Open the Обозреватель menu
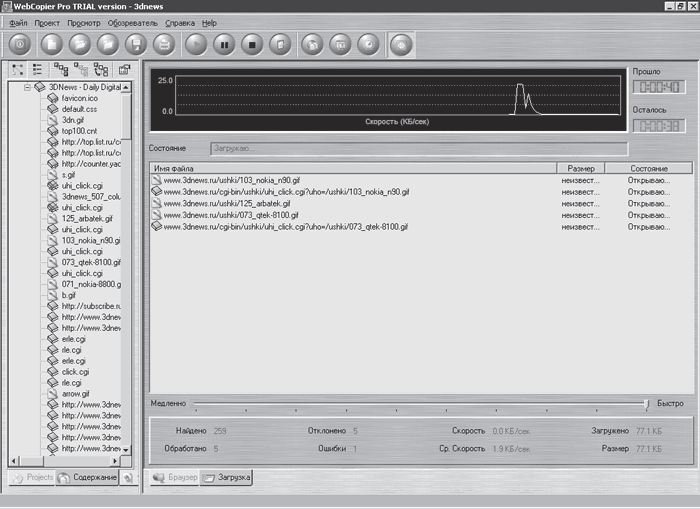The image size is (700, 509). click(133, 23)
